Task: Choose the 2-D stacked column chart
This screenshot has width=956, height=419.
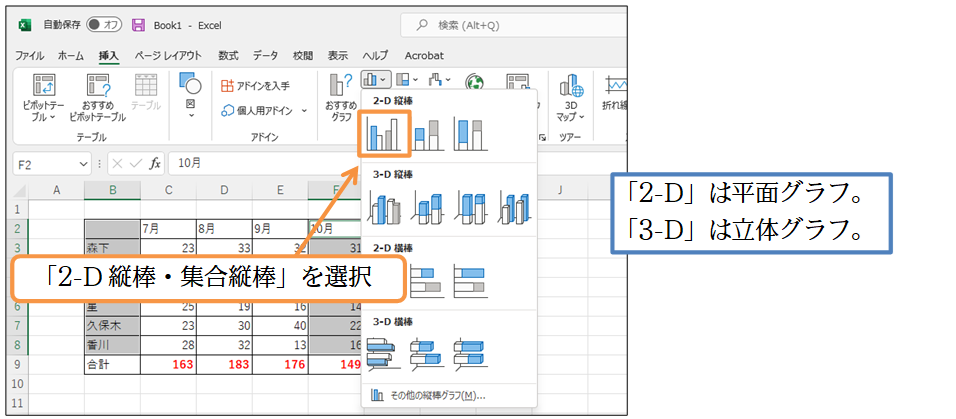Action: point(428,133)
